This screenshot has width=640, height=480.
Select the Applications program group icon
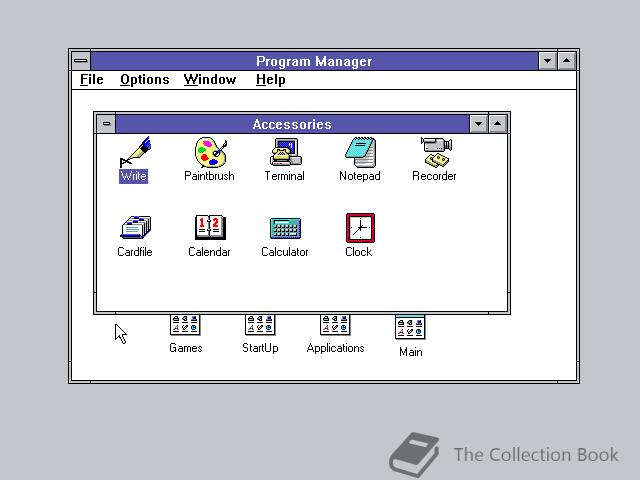coord(335,325)
